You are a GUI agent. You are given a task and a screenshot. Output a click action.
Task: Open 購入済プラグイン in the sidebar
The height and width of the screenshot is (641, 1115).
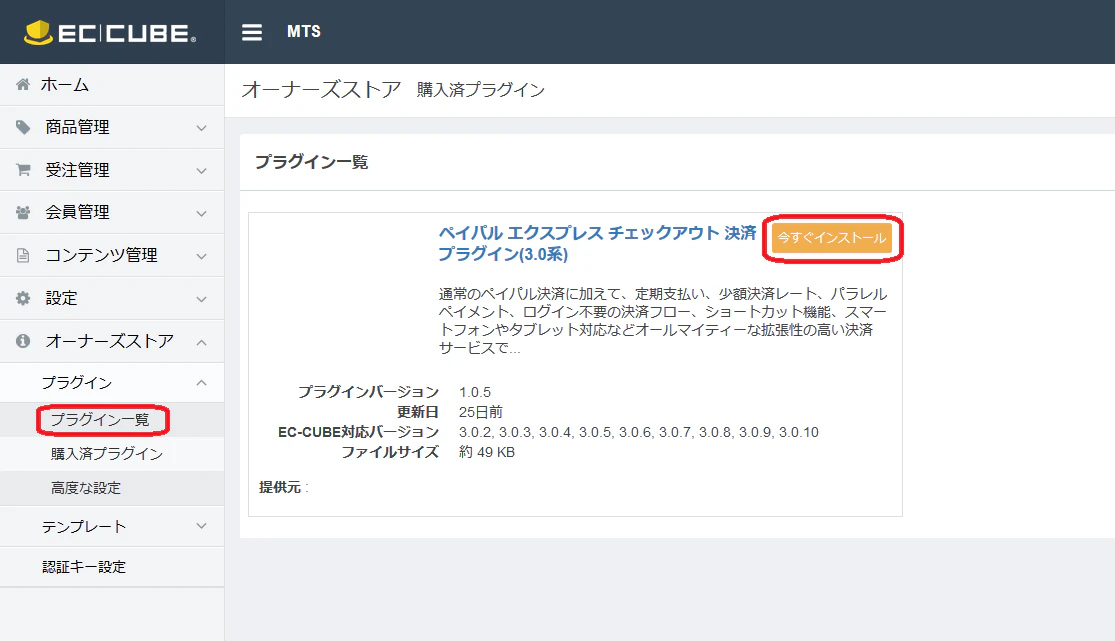point(107,454)
